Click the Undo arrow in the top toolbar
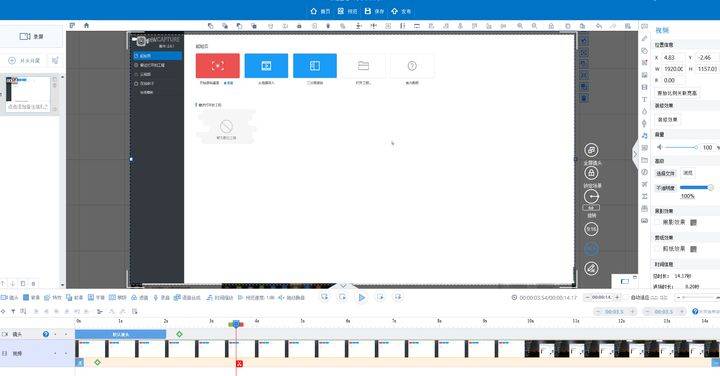 pos(599,26)
